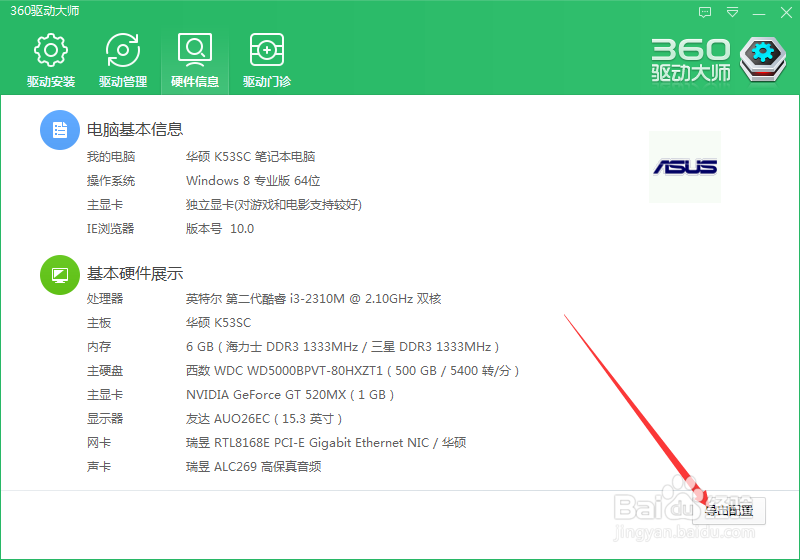Click the 操作系统 label

click(x=111, y=181)
